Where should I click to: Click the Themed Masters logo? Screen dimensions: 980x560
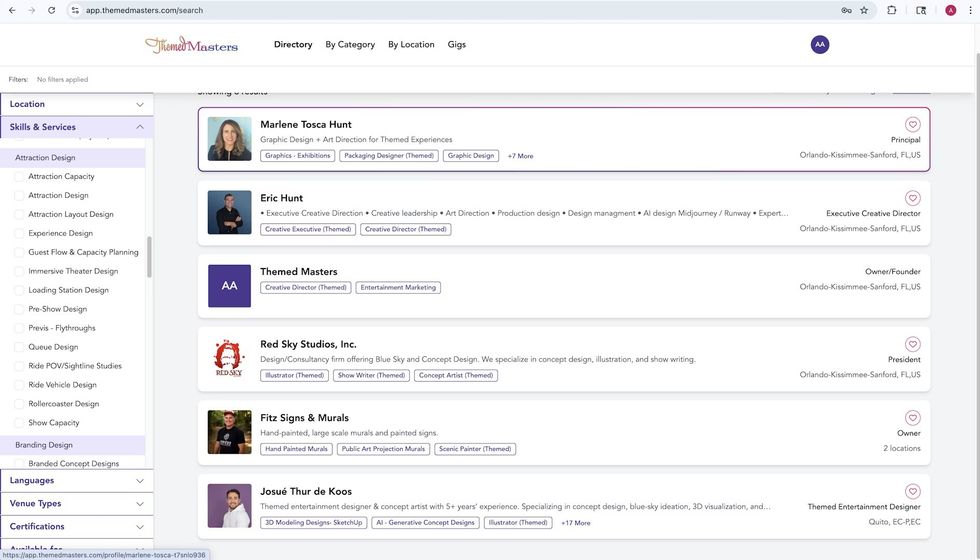[x=191, y=45]
